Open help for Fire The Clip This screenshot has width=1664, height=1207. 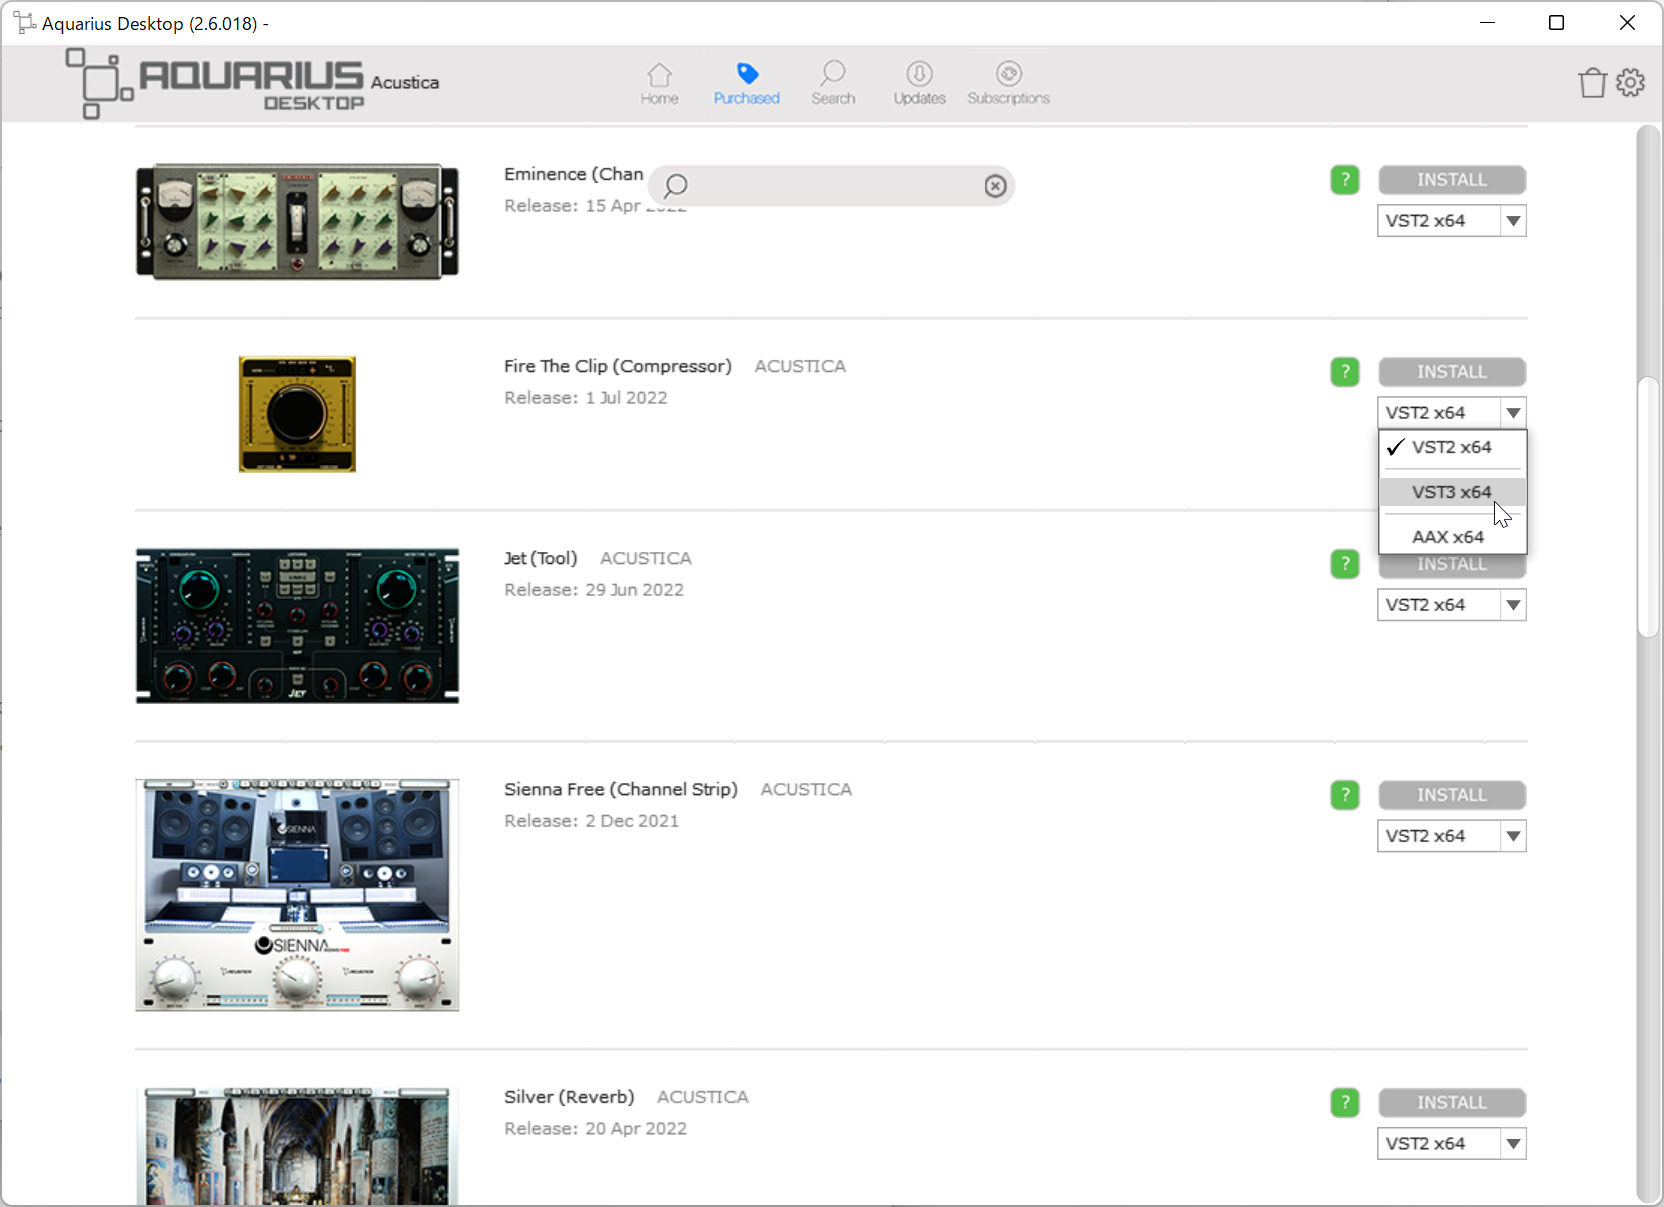coord(1345,372)
